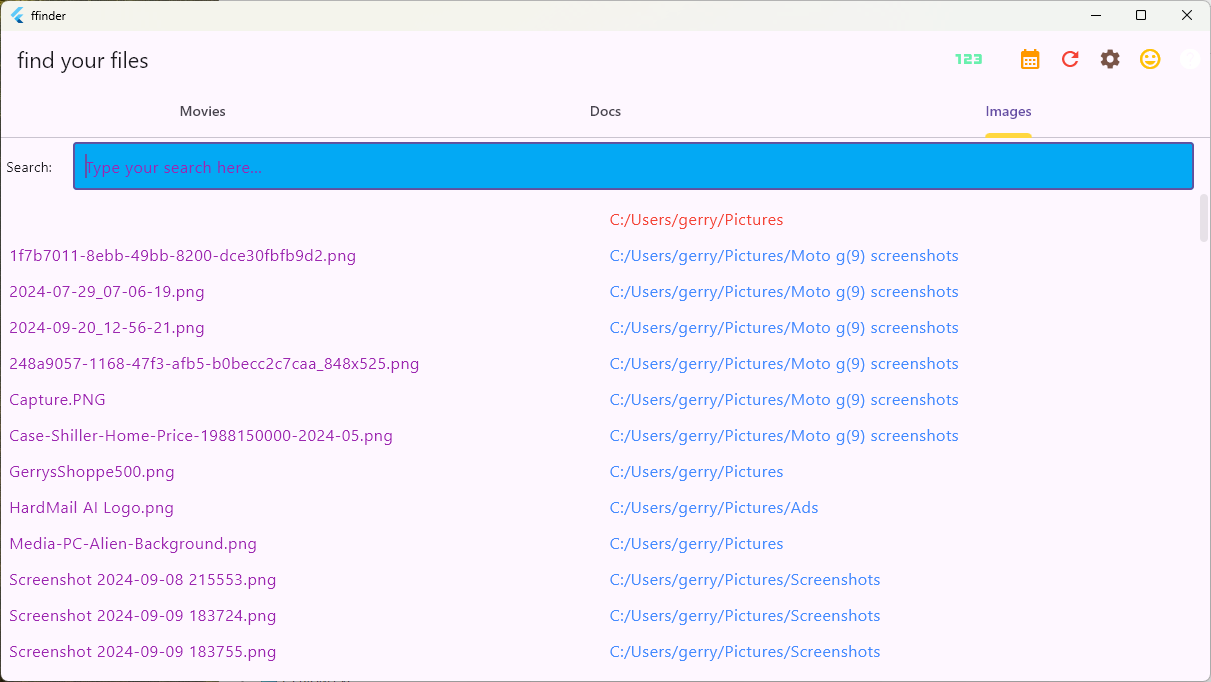Select the Images tab

click(x=1008, y=111)
